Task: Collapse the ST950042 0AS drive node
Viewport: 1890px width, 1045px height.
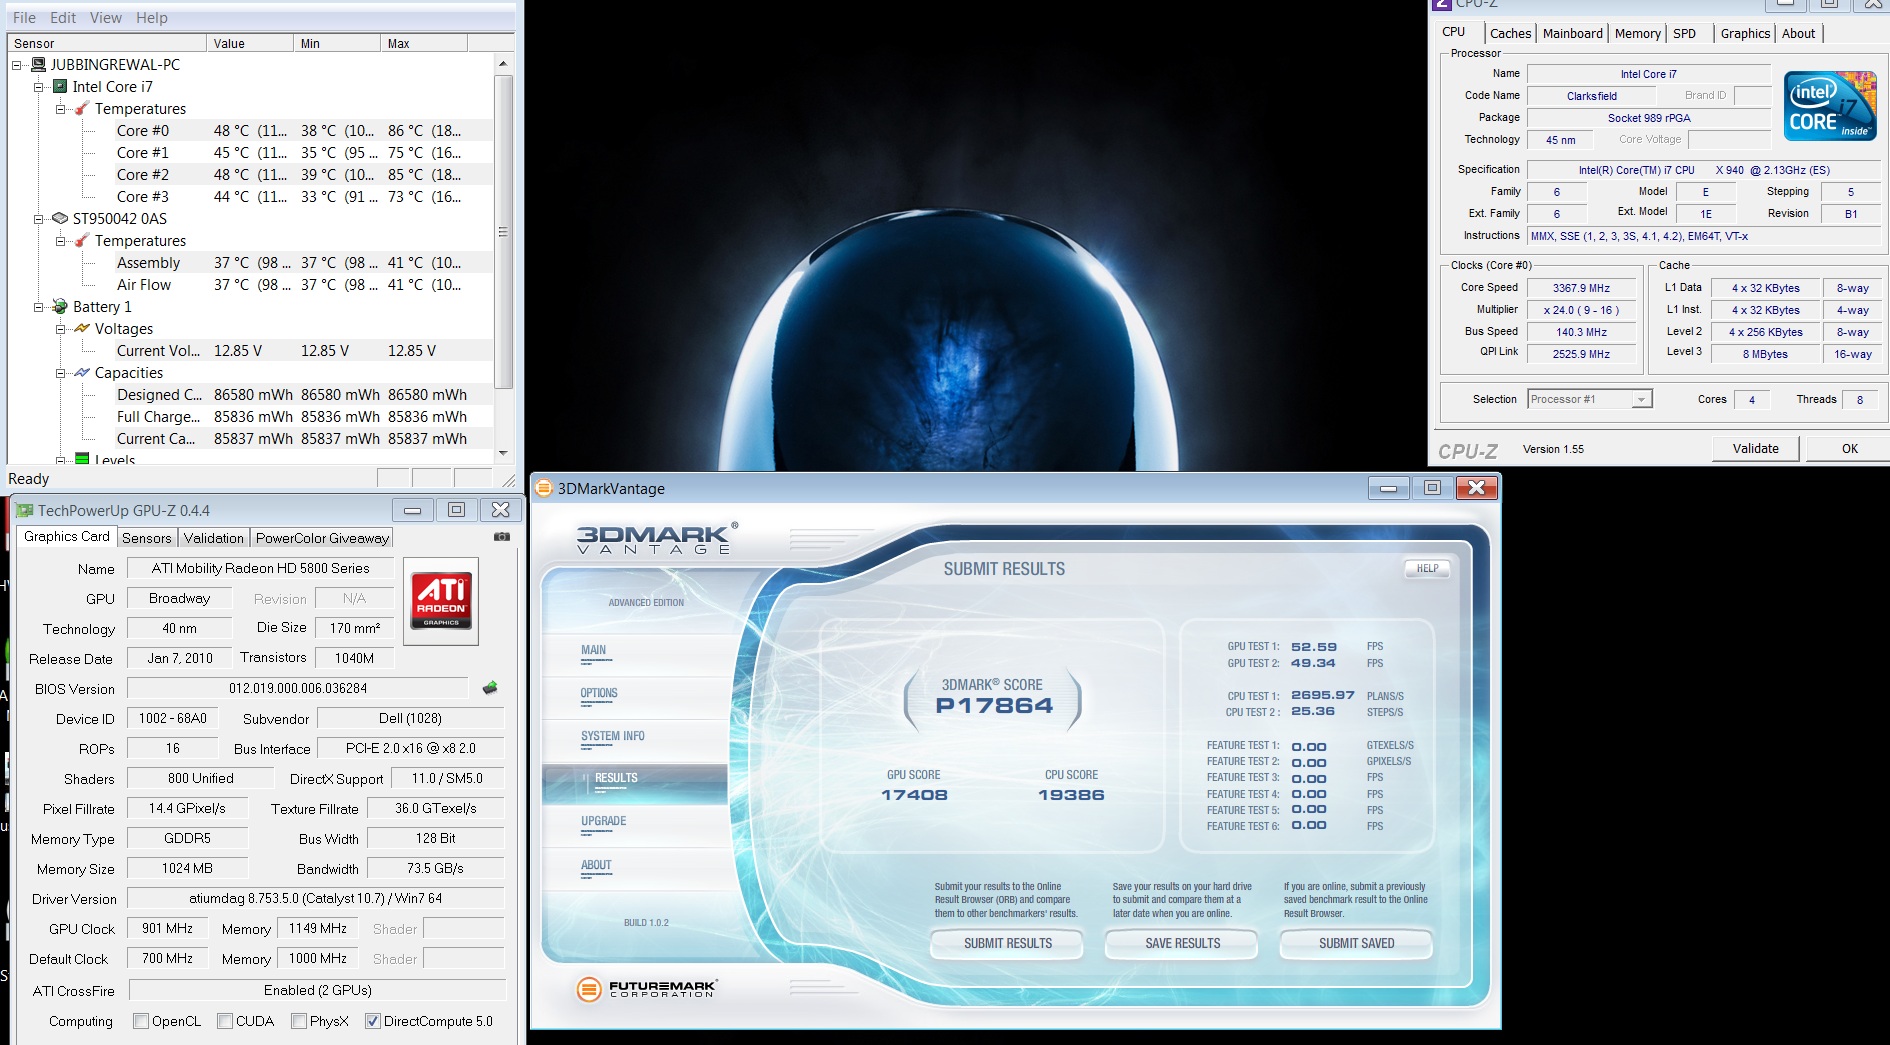Action: point(38,219)
